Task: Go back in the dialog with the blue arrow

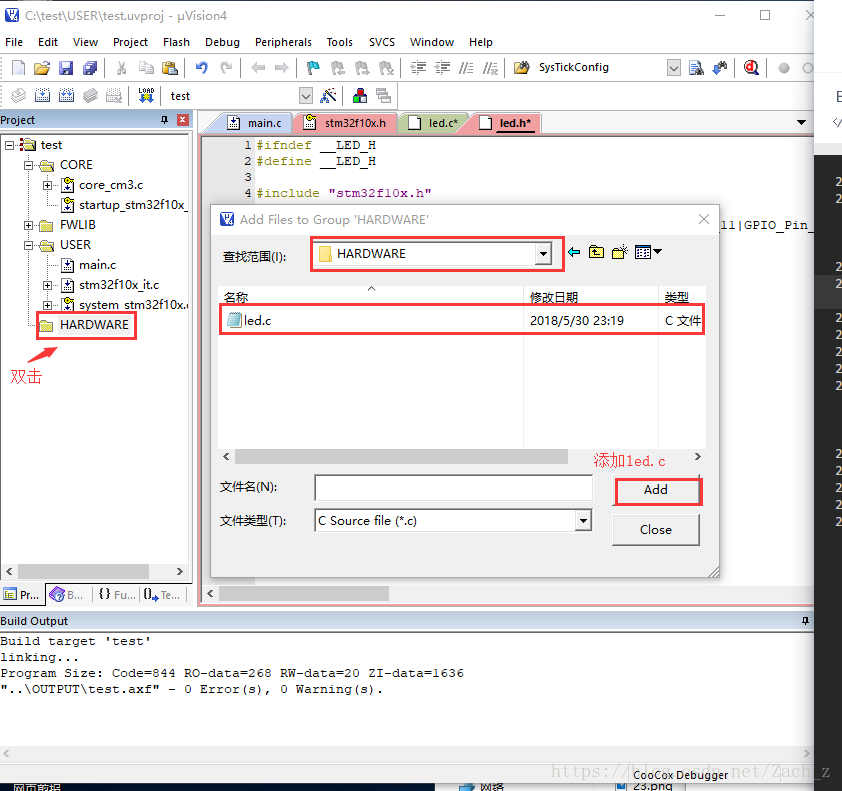Action: pos(574,252)
